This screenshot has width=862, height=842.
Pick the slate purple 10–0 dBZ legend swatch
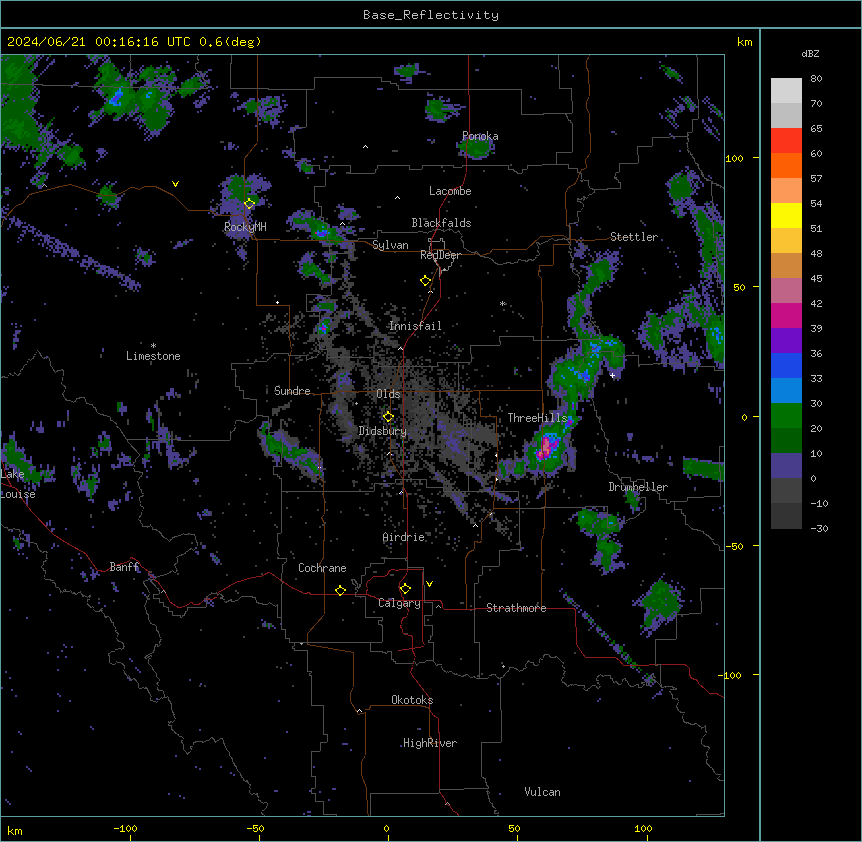[x=786, y=466]
